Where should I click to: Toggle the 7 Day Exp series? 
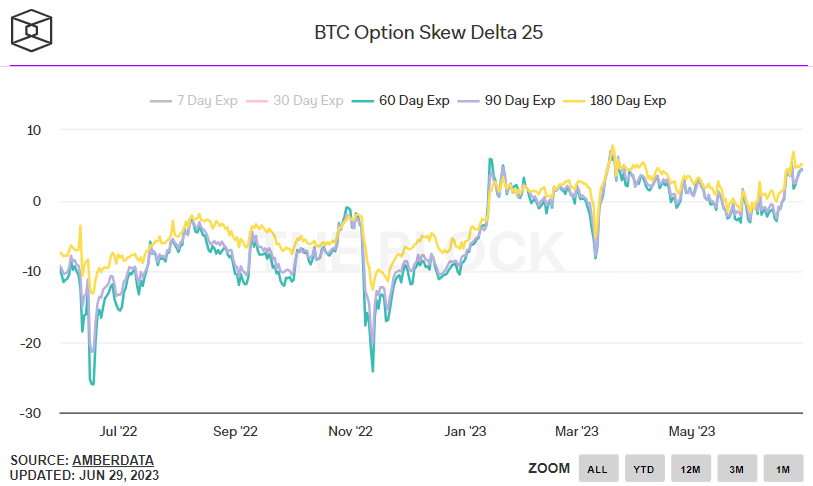pos(193,101)
